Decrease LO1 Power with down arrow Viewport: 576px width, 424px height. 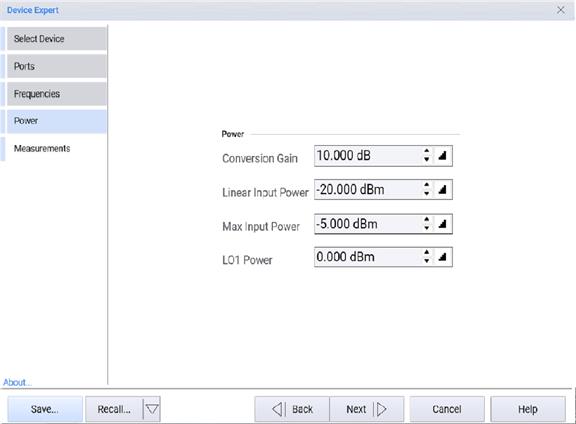[x=426, y=261]
